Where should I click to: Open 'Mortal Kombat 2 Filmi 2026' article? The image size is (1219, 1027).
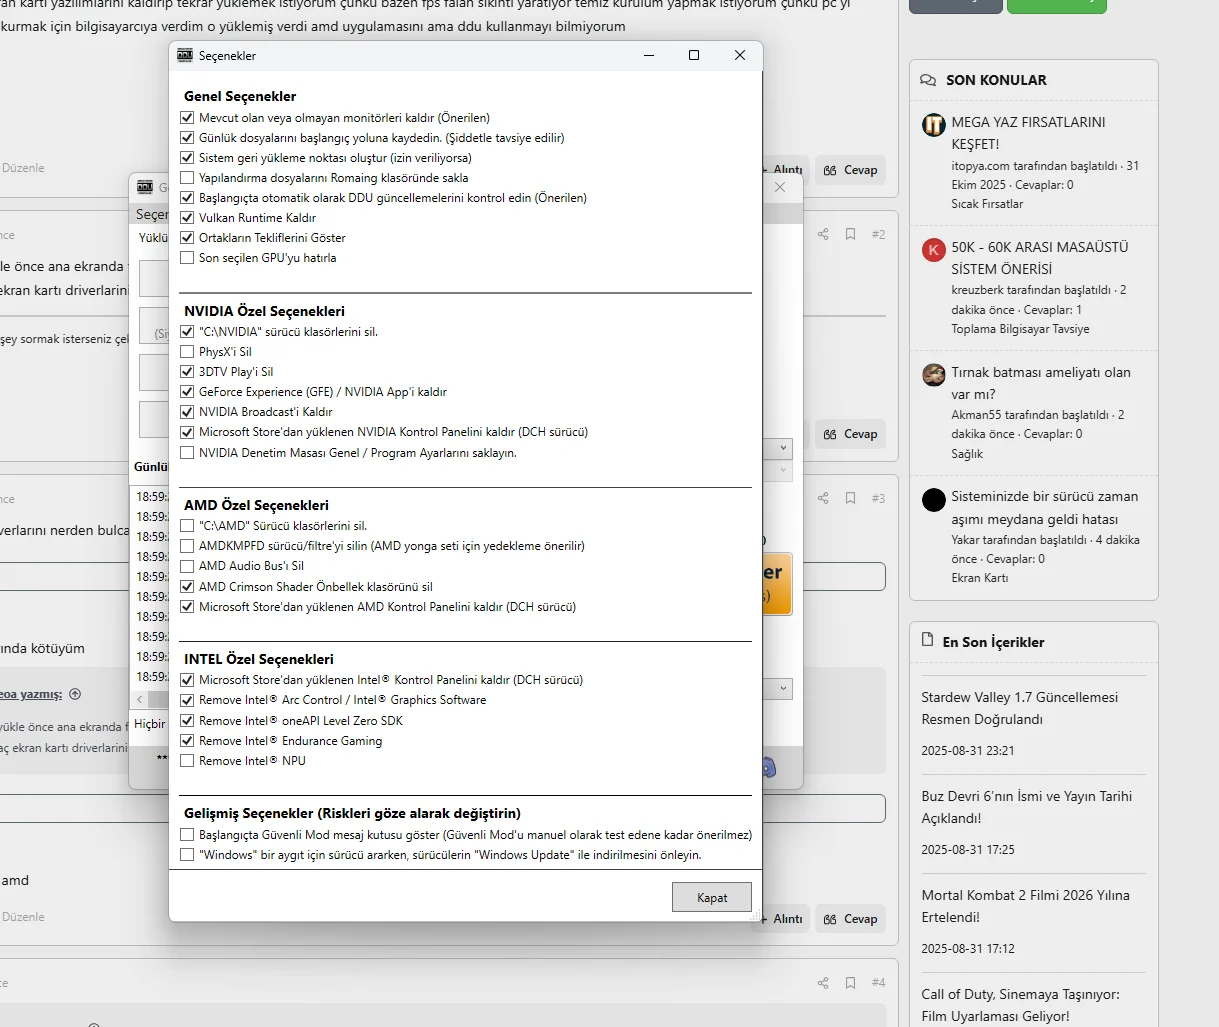pyautogui.click(x=1025, y=906)
